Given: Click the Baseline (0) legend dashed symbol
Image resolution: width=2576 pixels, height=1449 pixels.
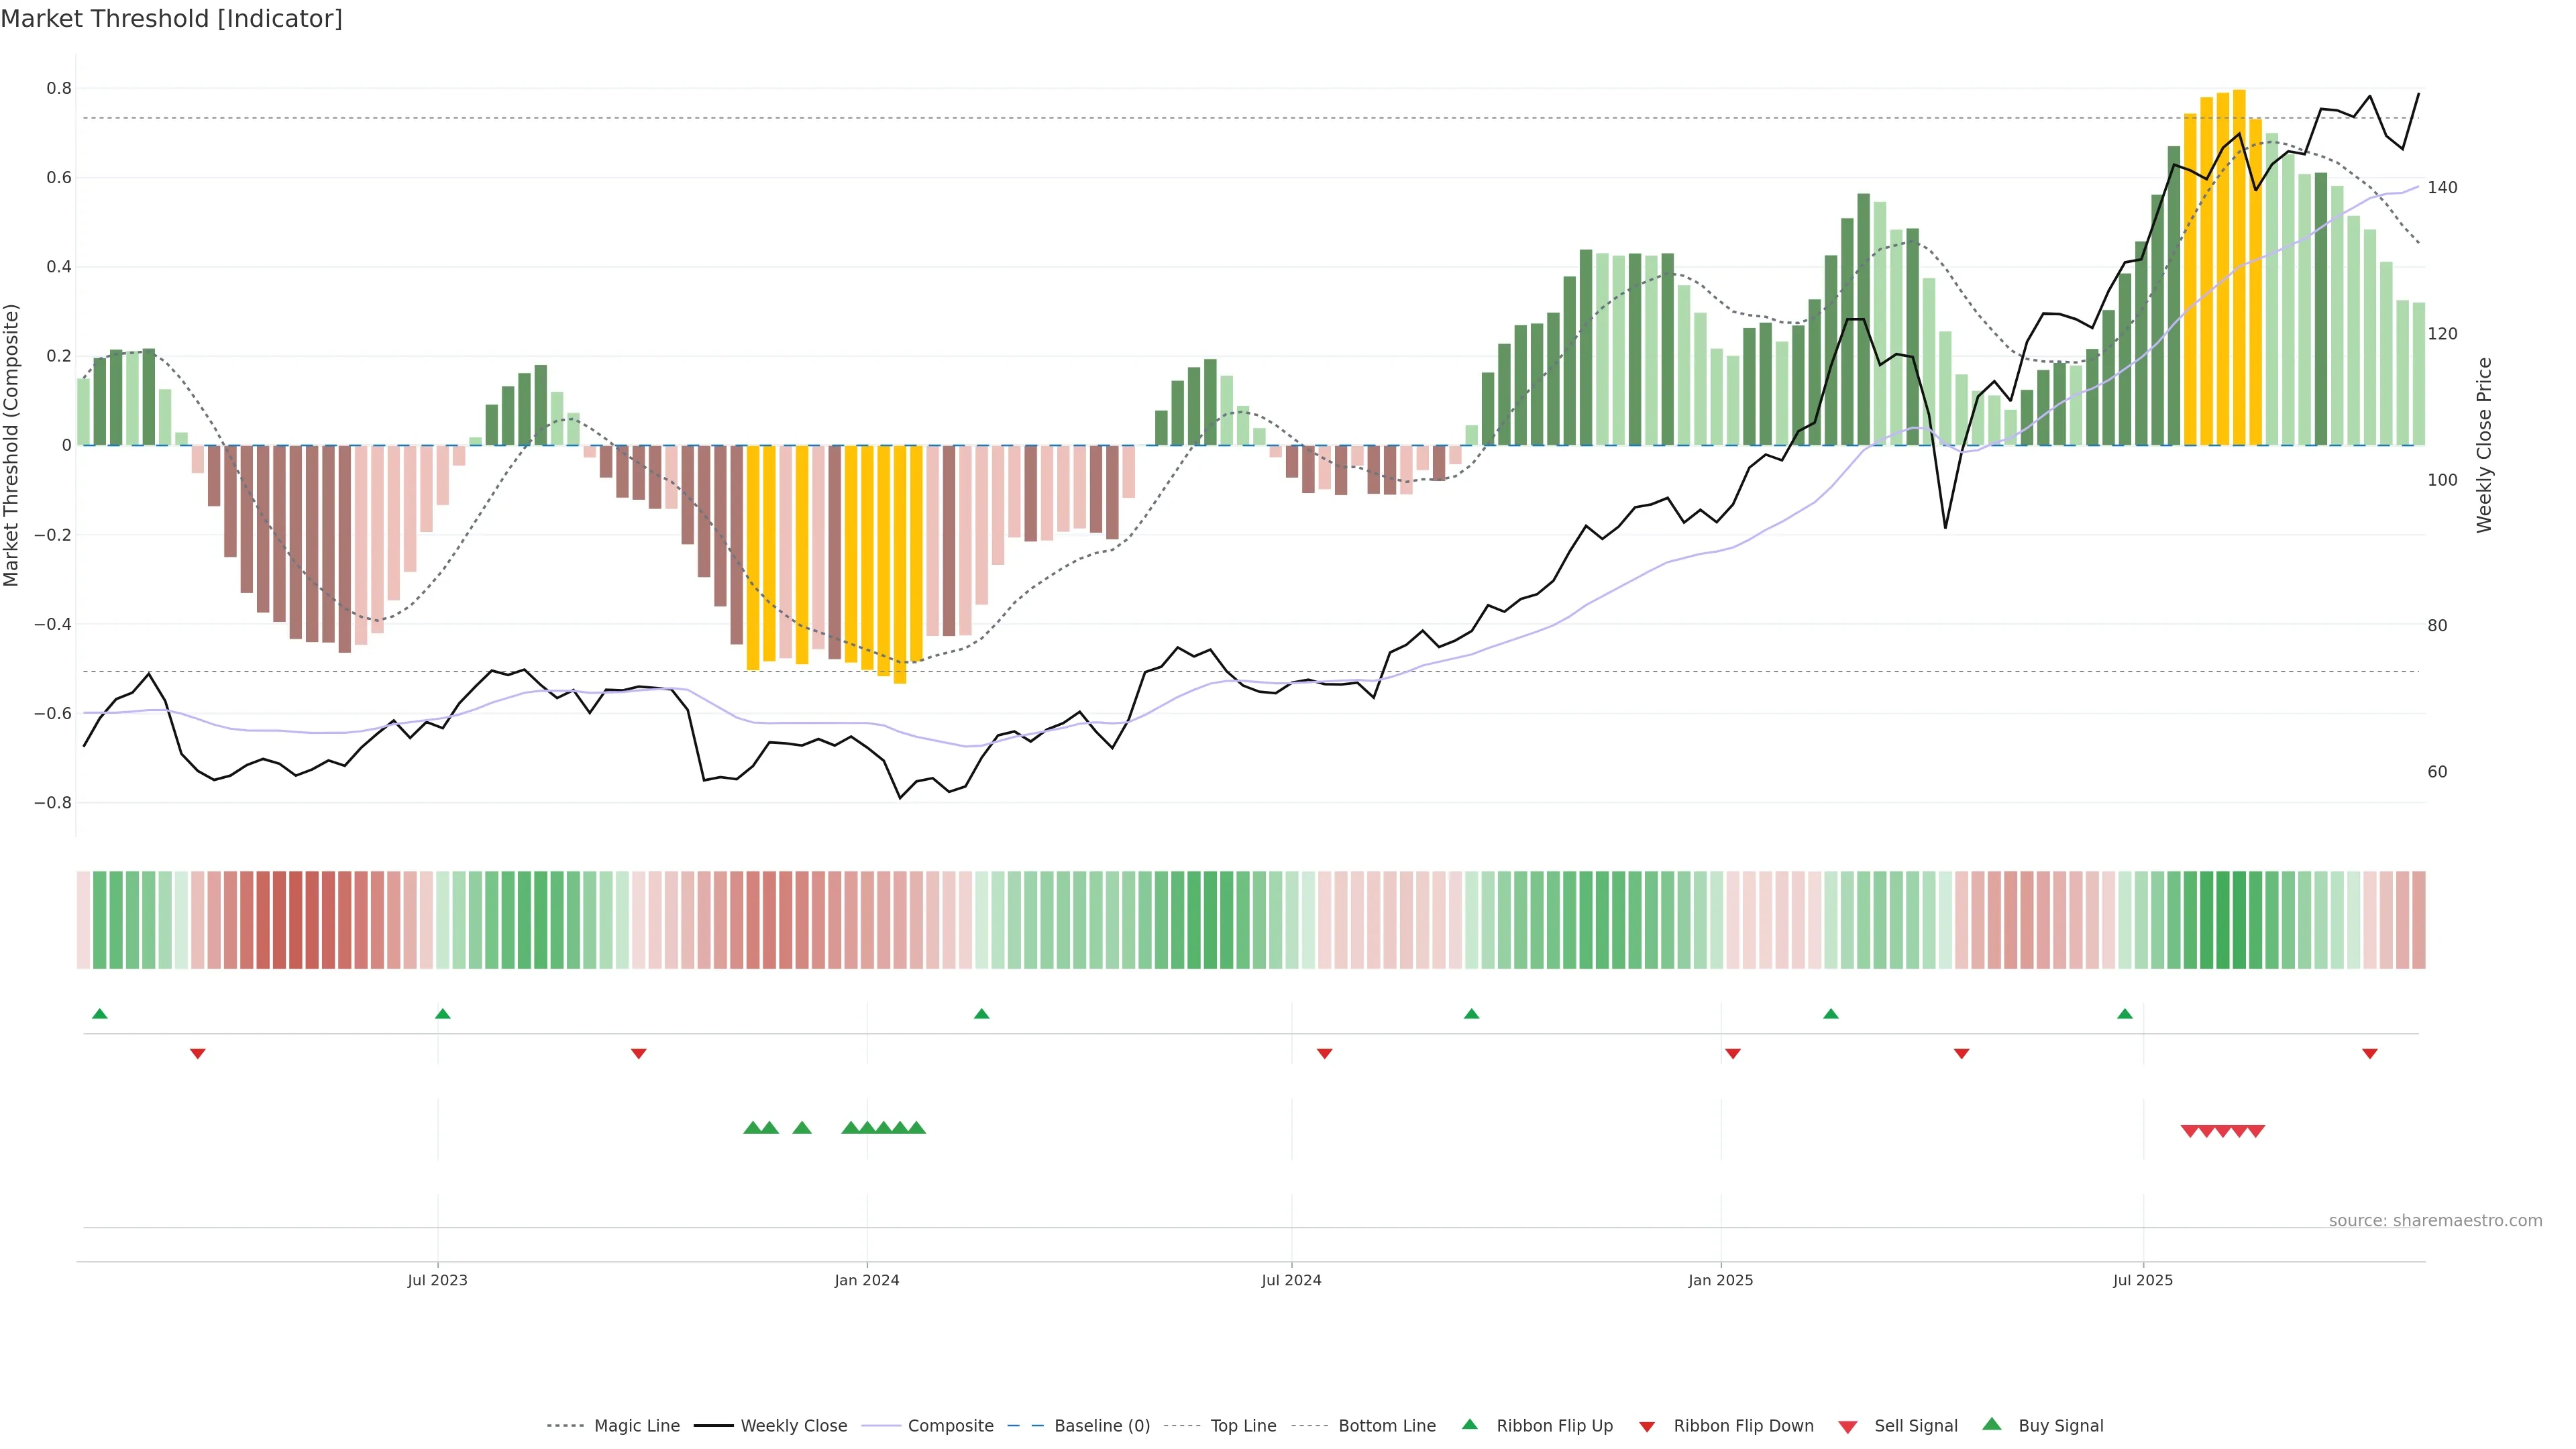Looking at the screenshot, I should (x=1025, y=1426).
